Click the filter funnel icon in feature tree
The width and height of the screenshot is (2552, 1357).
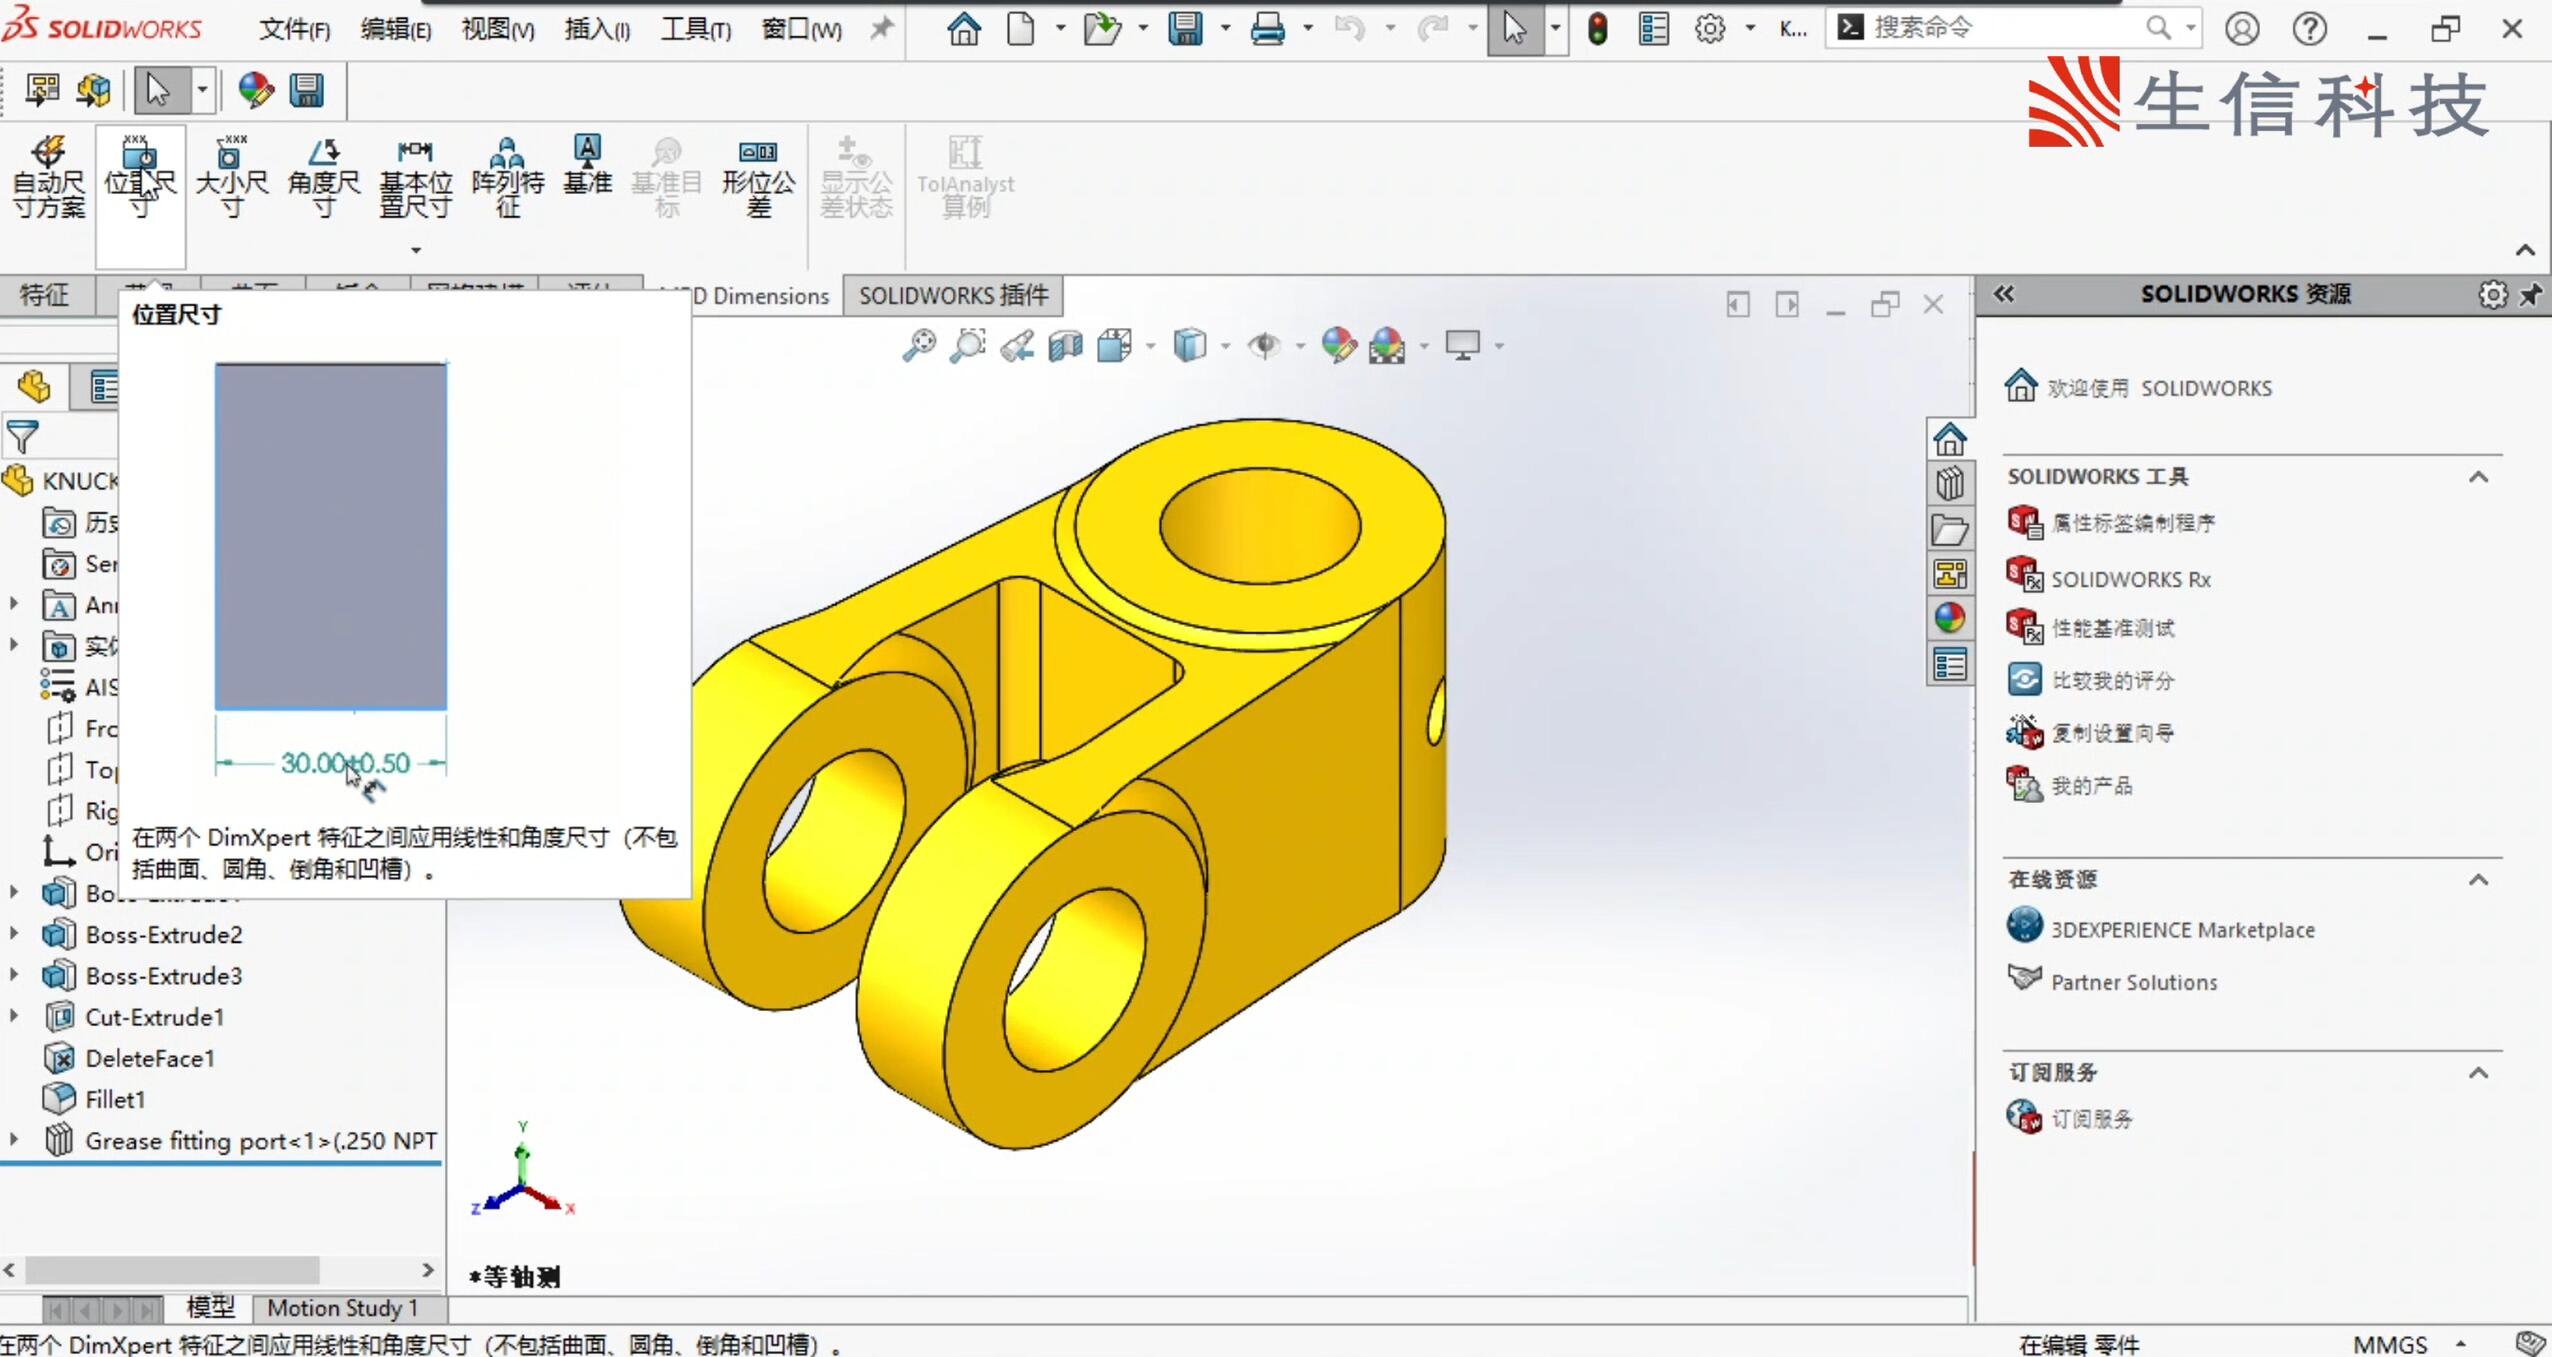22,437
